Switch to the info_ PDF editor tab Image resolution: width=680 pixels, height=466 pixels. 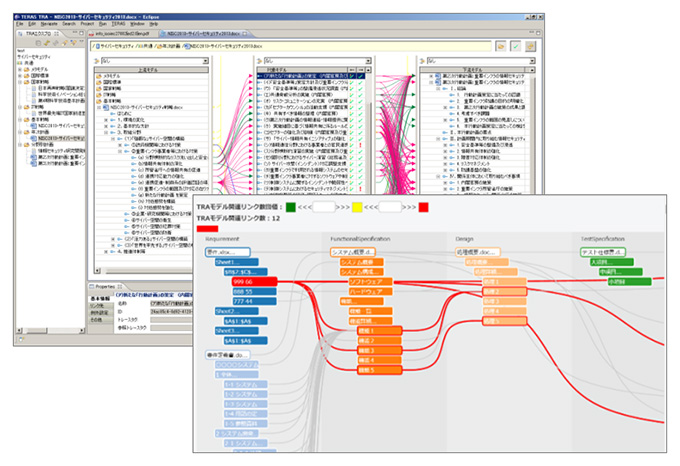121,33
